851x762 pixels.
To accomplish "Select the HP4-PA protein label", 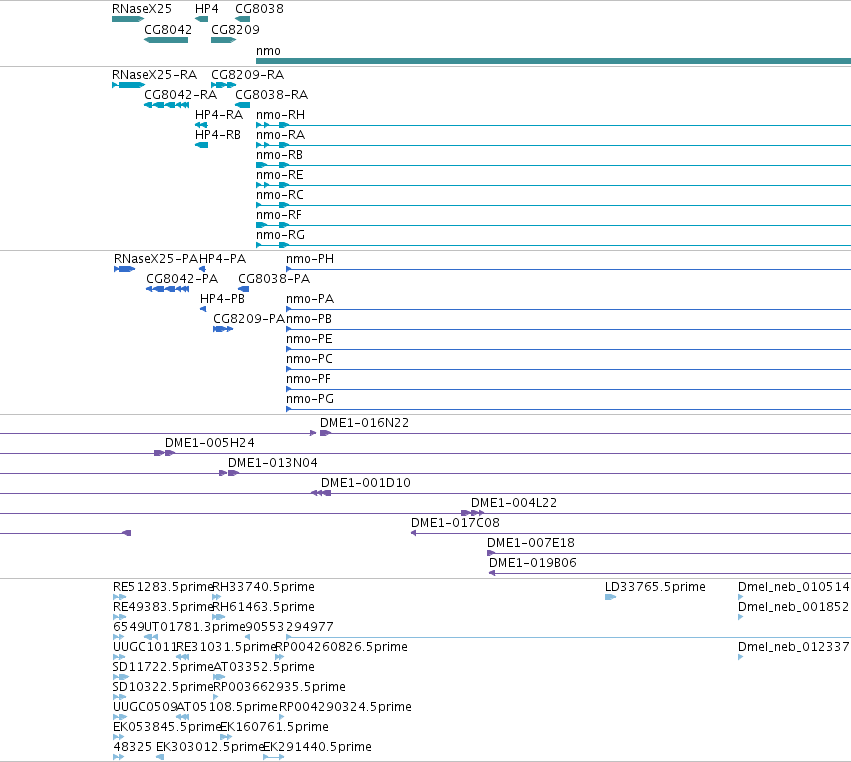I will coord(223,259).
